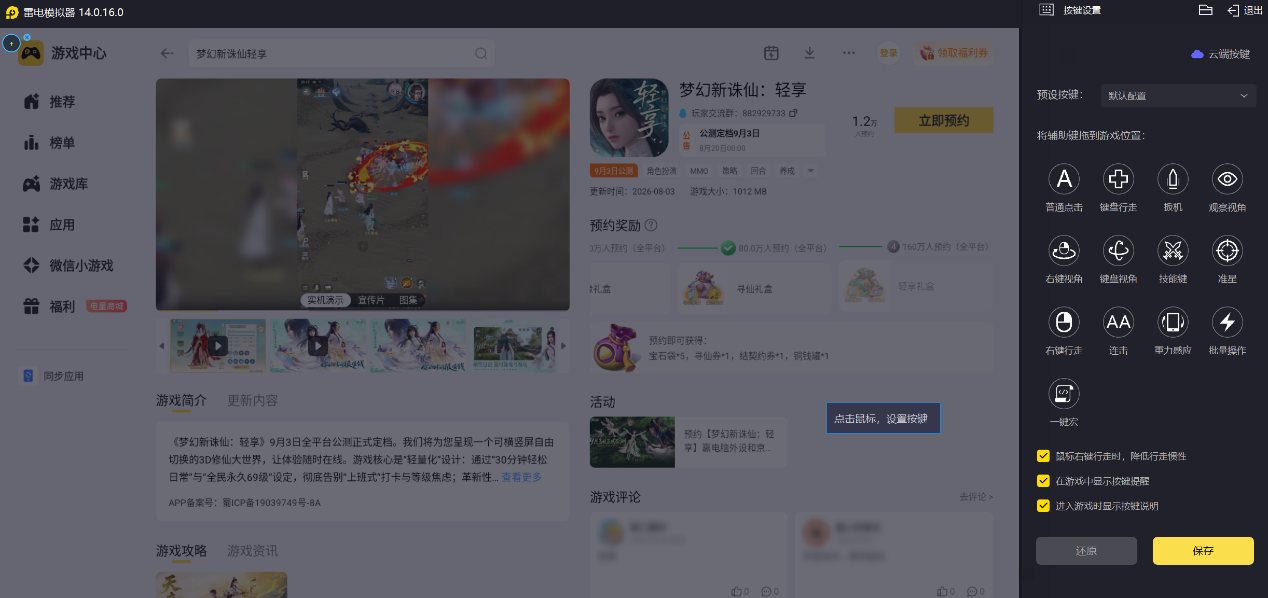Click the second video thumbnail in strip
This screenshot has width=1268, height=598.
[x=318, y=345]
